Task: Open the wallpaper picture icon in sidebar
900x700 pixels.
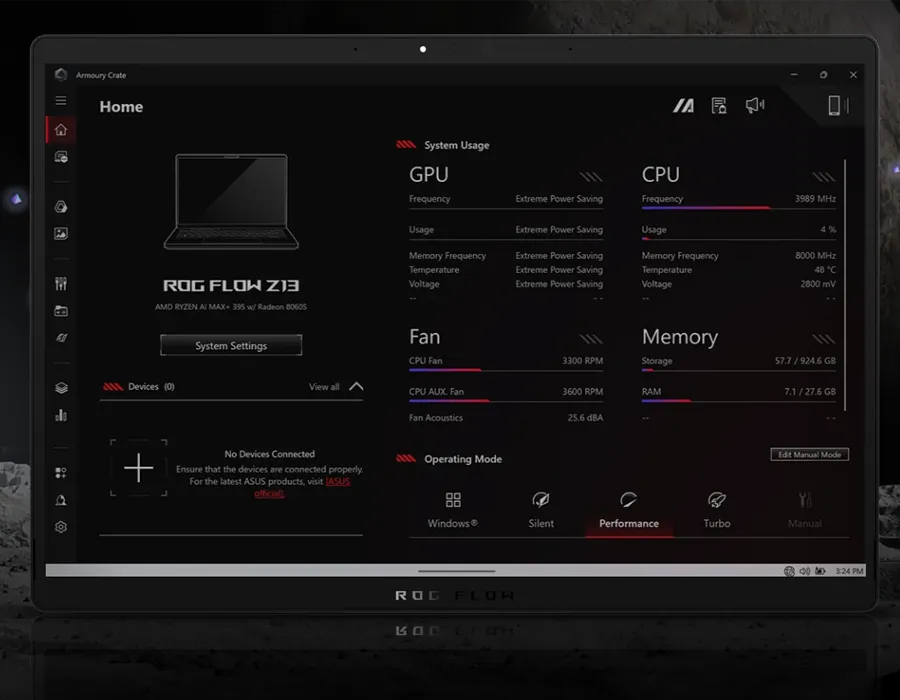Action: 61,234
